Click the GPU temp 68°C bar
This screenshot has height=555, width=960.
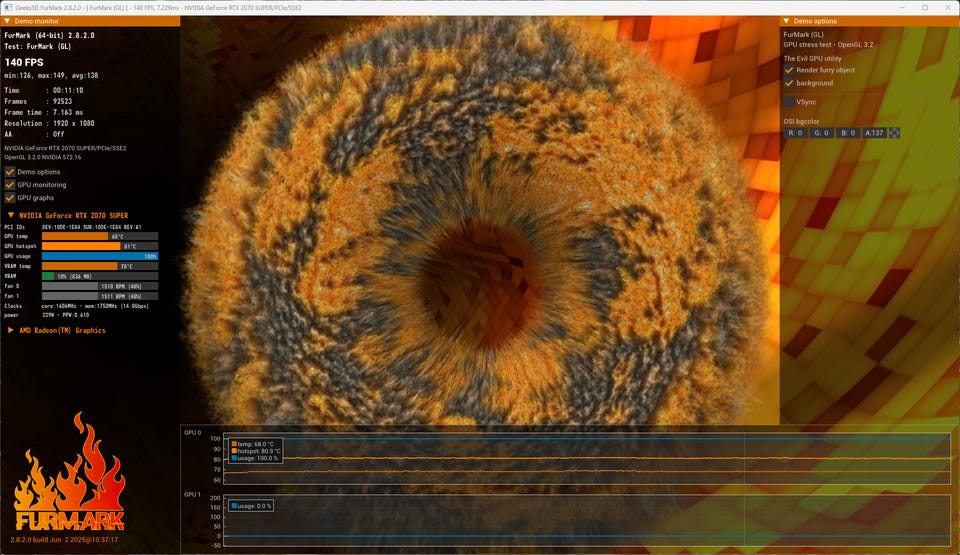click(x=100, y=236)
